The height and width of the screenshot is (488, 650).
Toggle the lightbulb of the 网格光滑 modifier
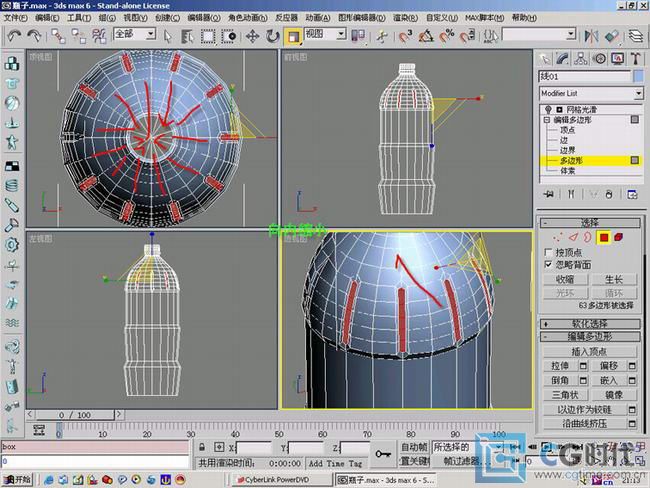click(x=548, y=109)
